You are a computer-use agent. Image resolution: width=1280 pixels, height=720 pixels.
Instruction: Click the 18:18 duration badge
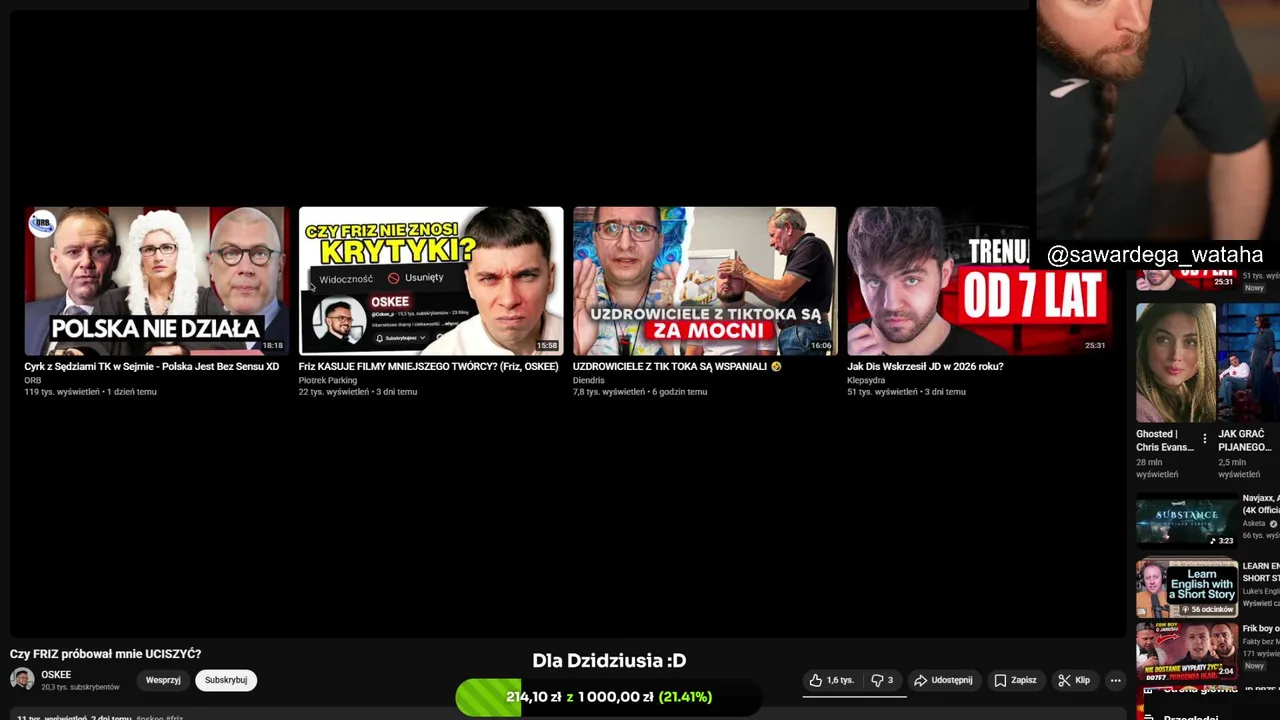click(272, 345)
